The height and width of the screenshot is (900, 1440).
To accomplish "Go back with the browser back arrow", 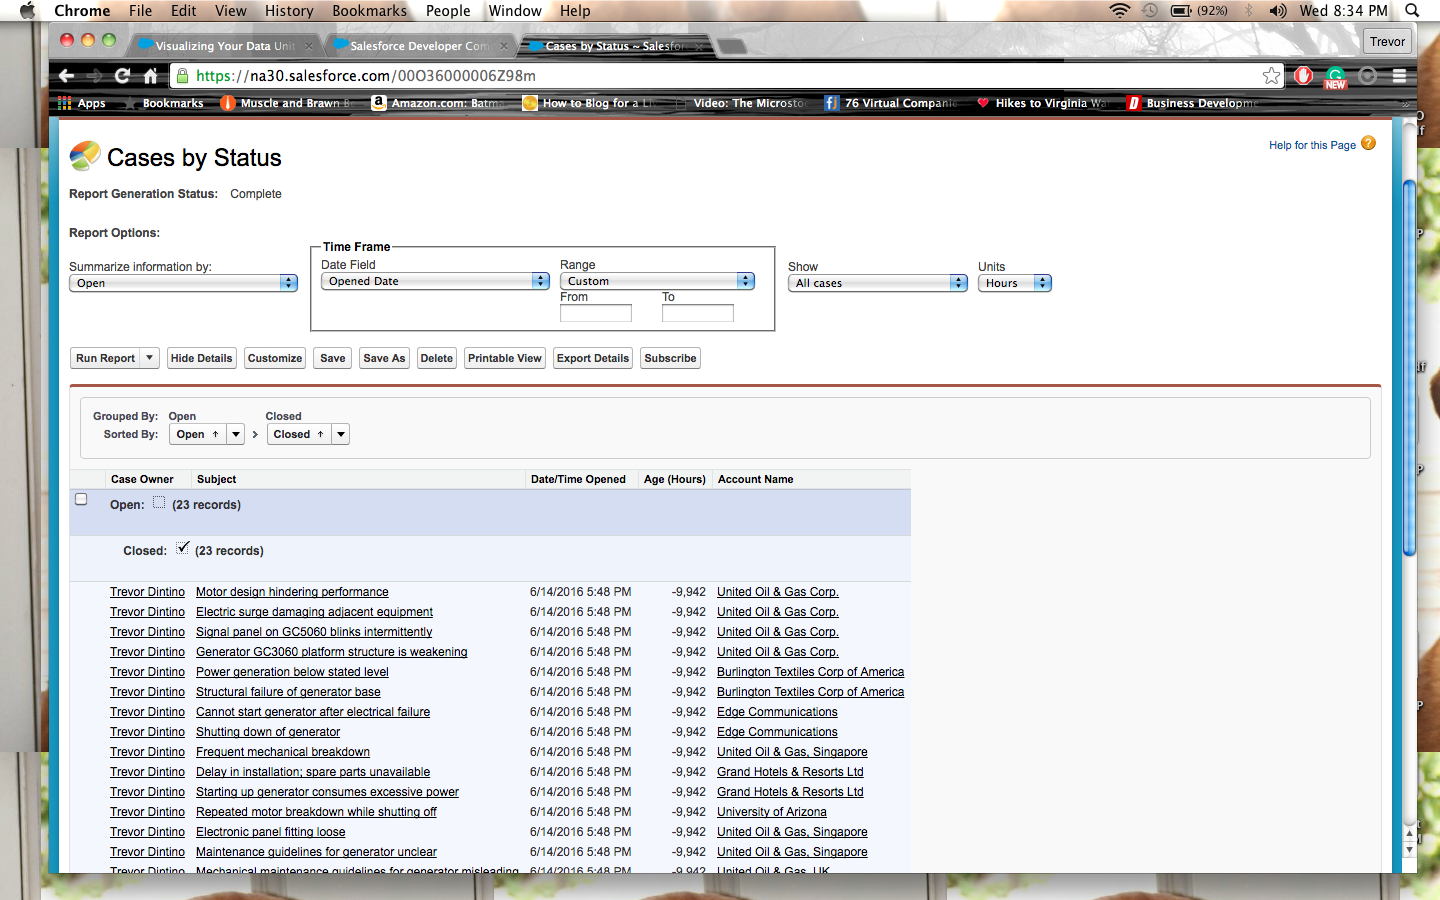I will point(66,75).
